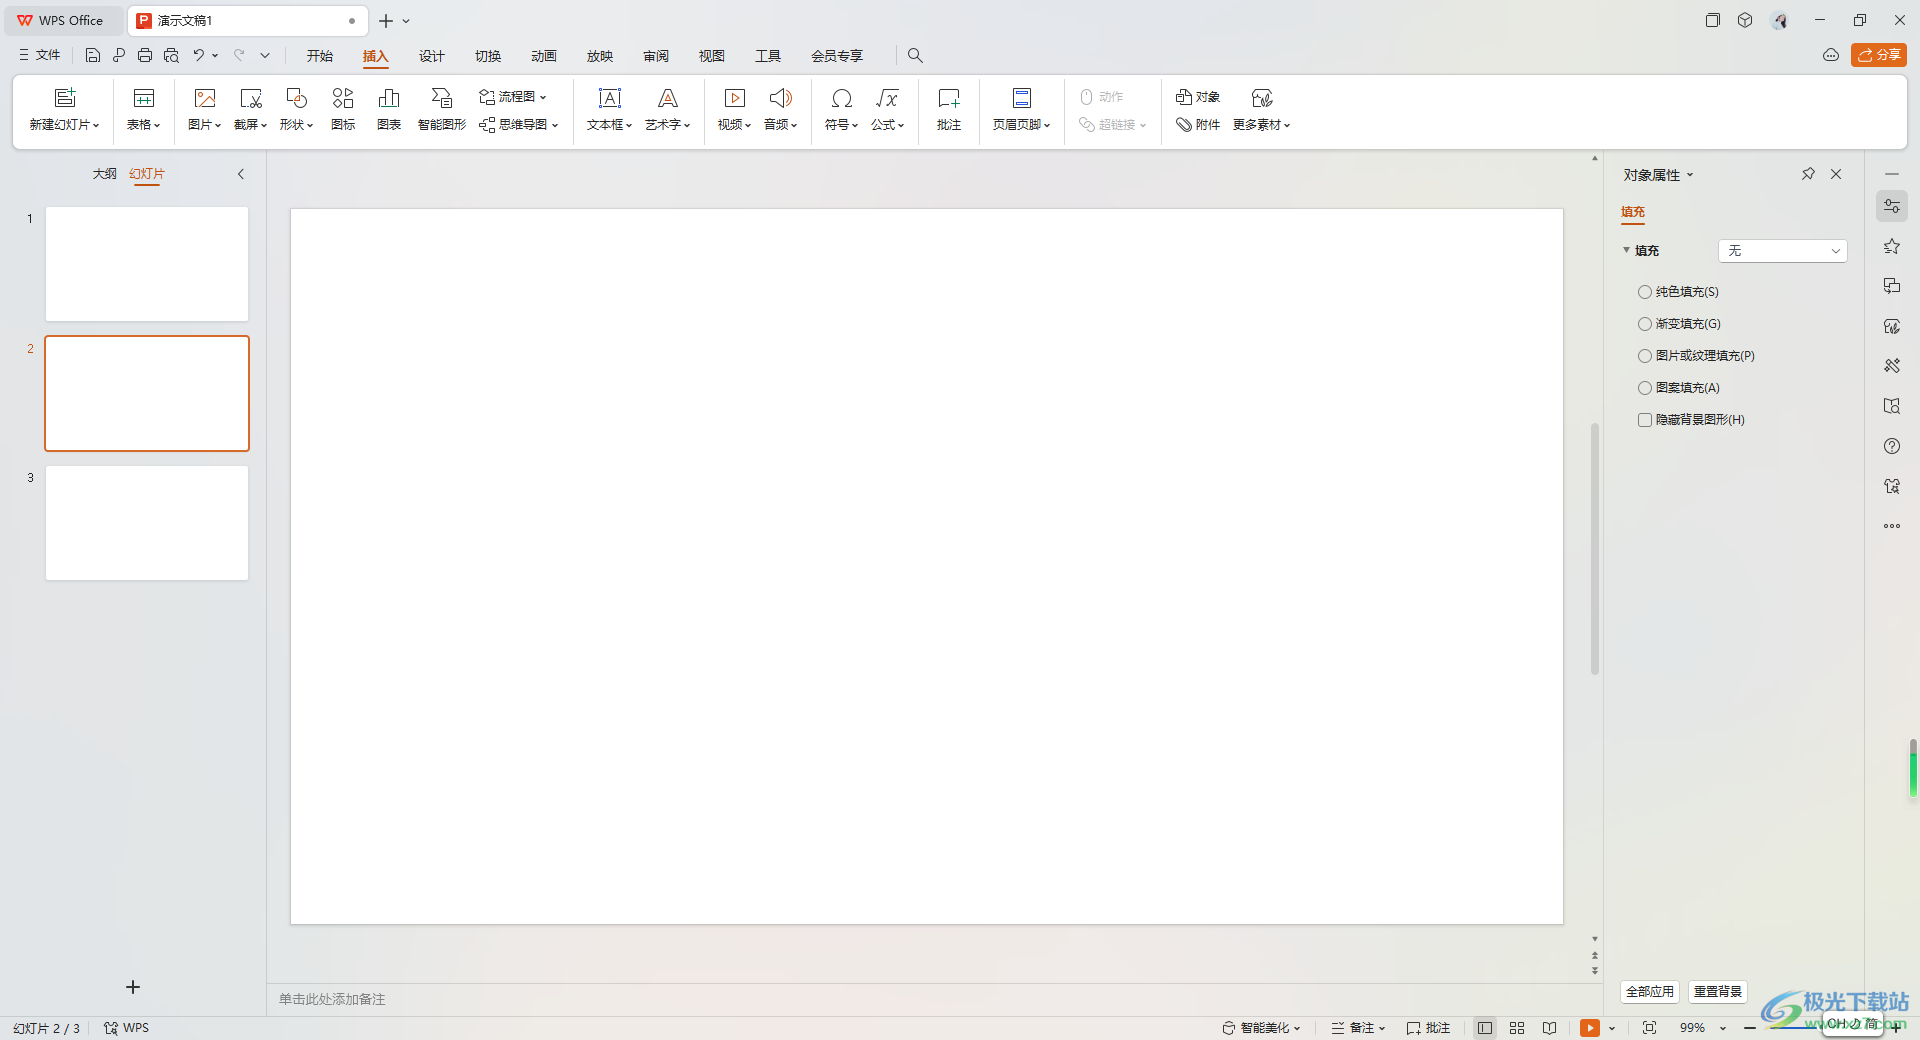Open the Picture (图片) insert icon
The width and height of the screenshot is (1920, 1040).
click(x=205, y=98)
